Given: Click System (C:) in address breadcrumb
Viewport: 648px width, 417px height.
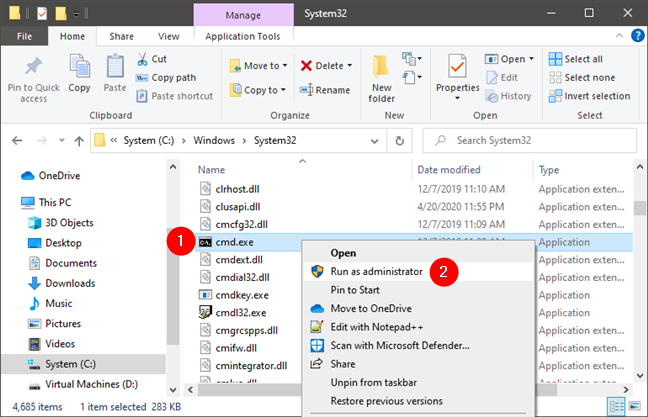Looking at the screenshot, I should click(149, 141).
